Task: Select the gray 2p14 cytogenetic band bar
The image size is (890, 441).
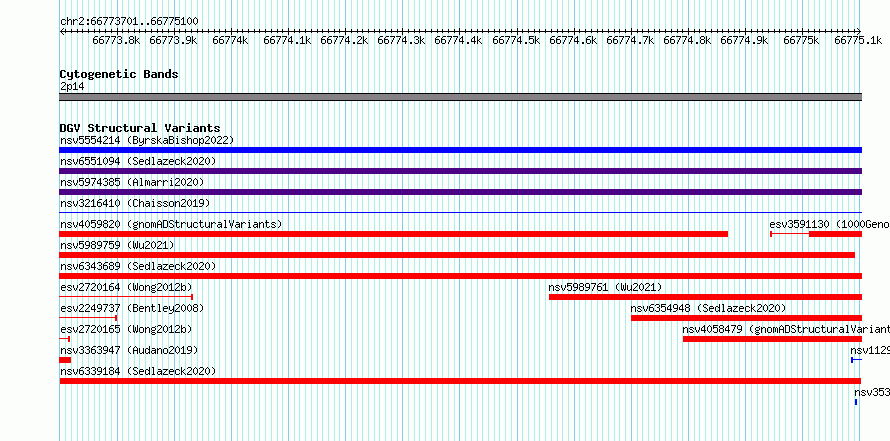Action: click(460, 97)
